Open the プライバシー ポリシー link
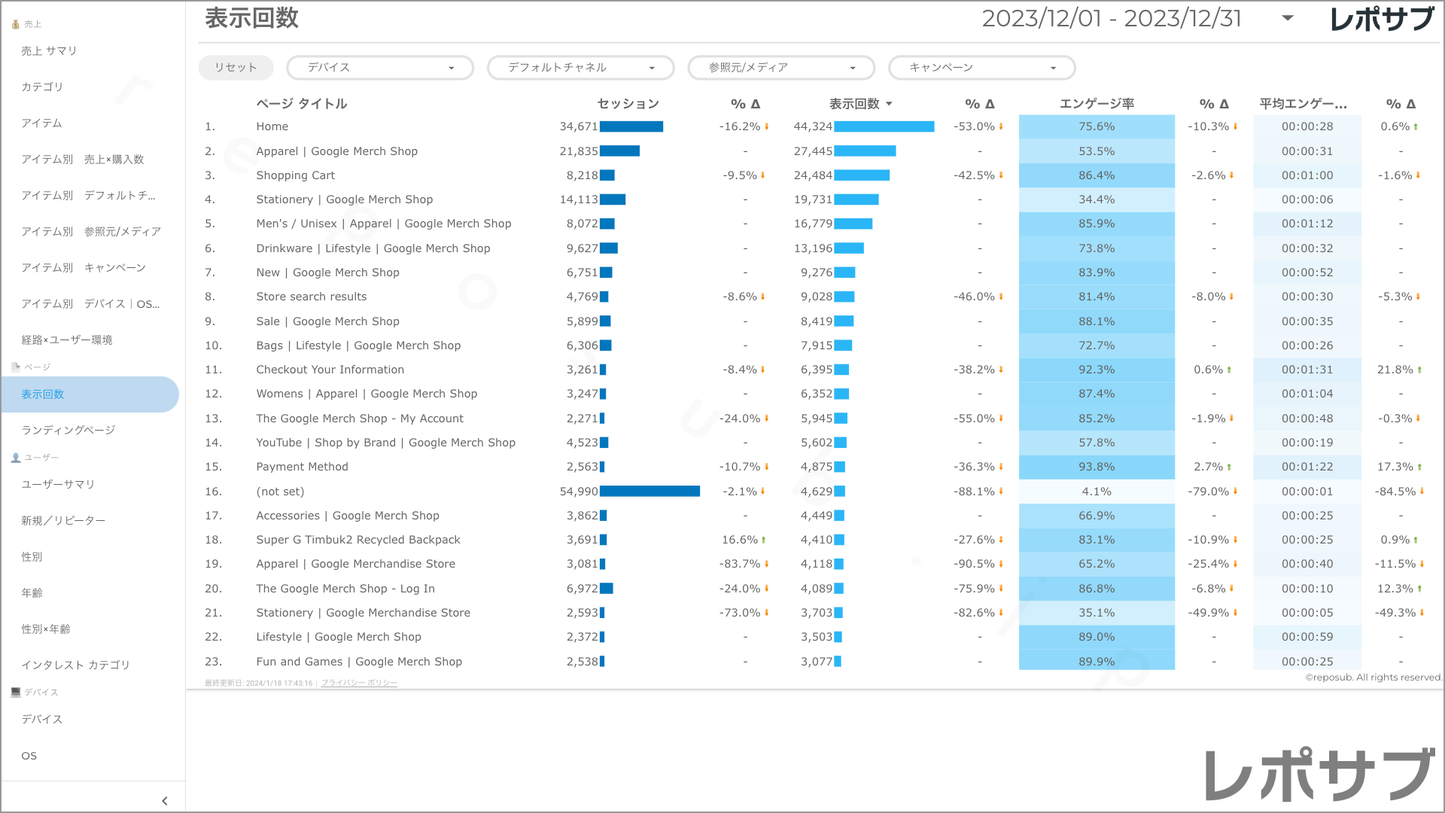This screenshot has height=813, width=1445. click(x=359, y=683)
